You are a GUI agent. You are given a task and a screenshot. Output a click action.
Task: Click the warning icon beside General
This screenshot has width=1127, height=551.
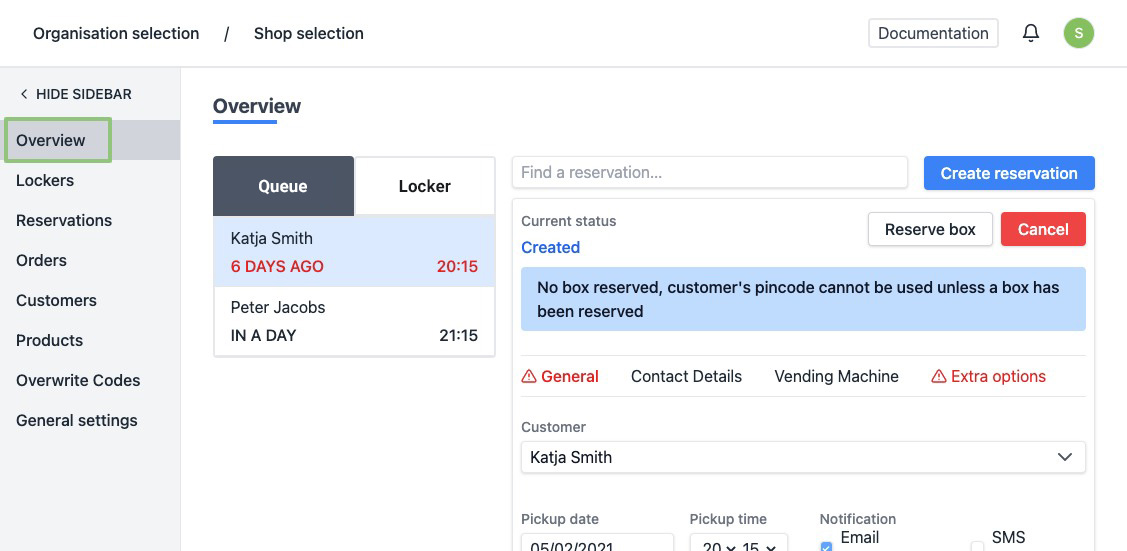(529, 377)
